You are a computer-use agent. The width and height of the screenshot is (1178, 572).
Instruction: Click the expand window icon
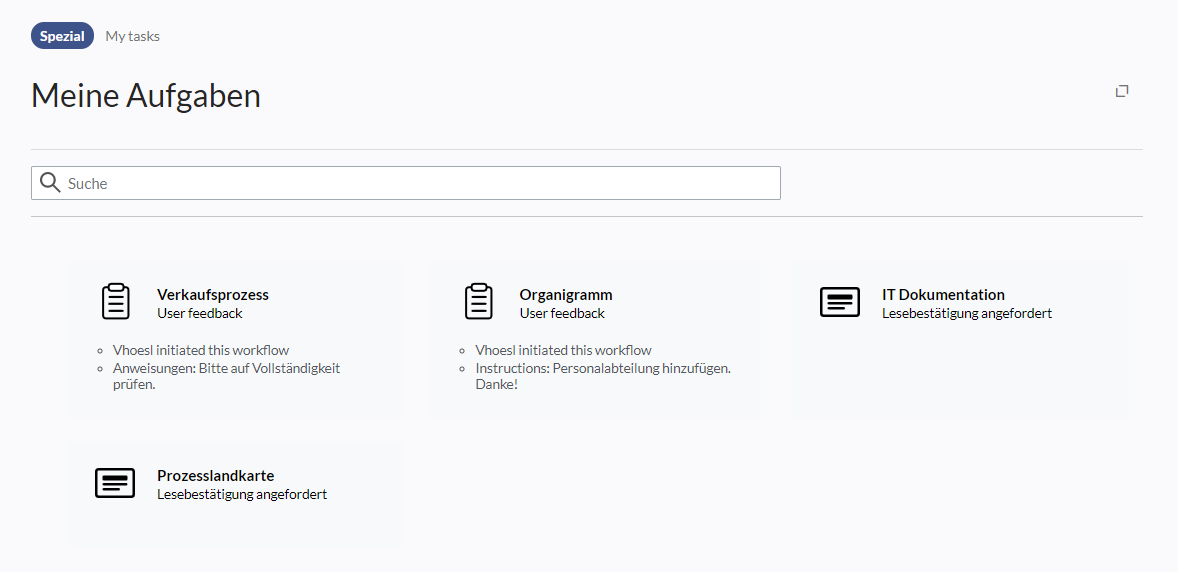(x=1122, y=91)
